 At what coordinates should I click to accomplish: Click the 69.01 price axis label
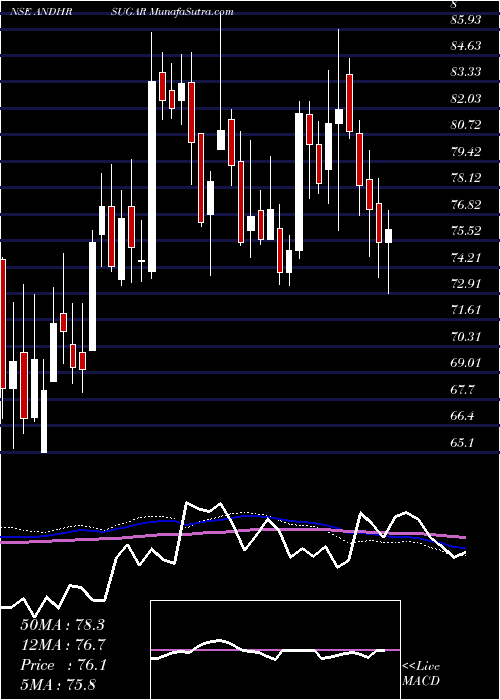467,362
